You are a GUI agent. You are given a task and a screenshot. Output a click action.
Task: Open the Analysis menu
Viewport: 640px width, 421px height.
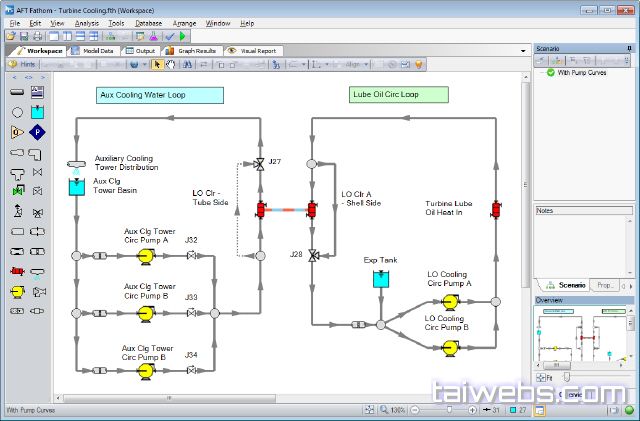[x=87, y=22]
